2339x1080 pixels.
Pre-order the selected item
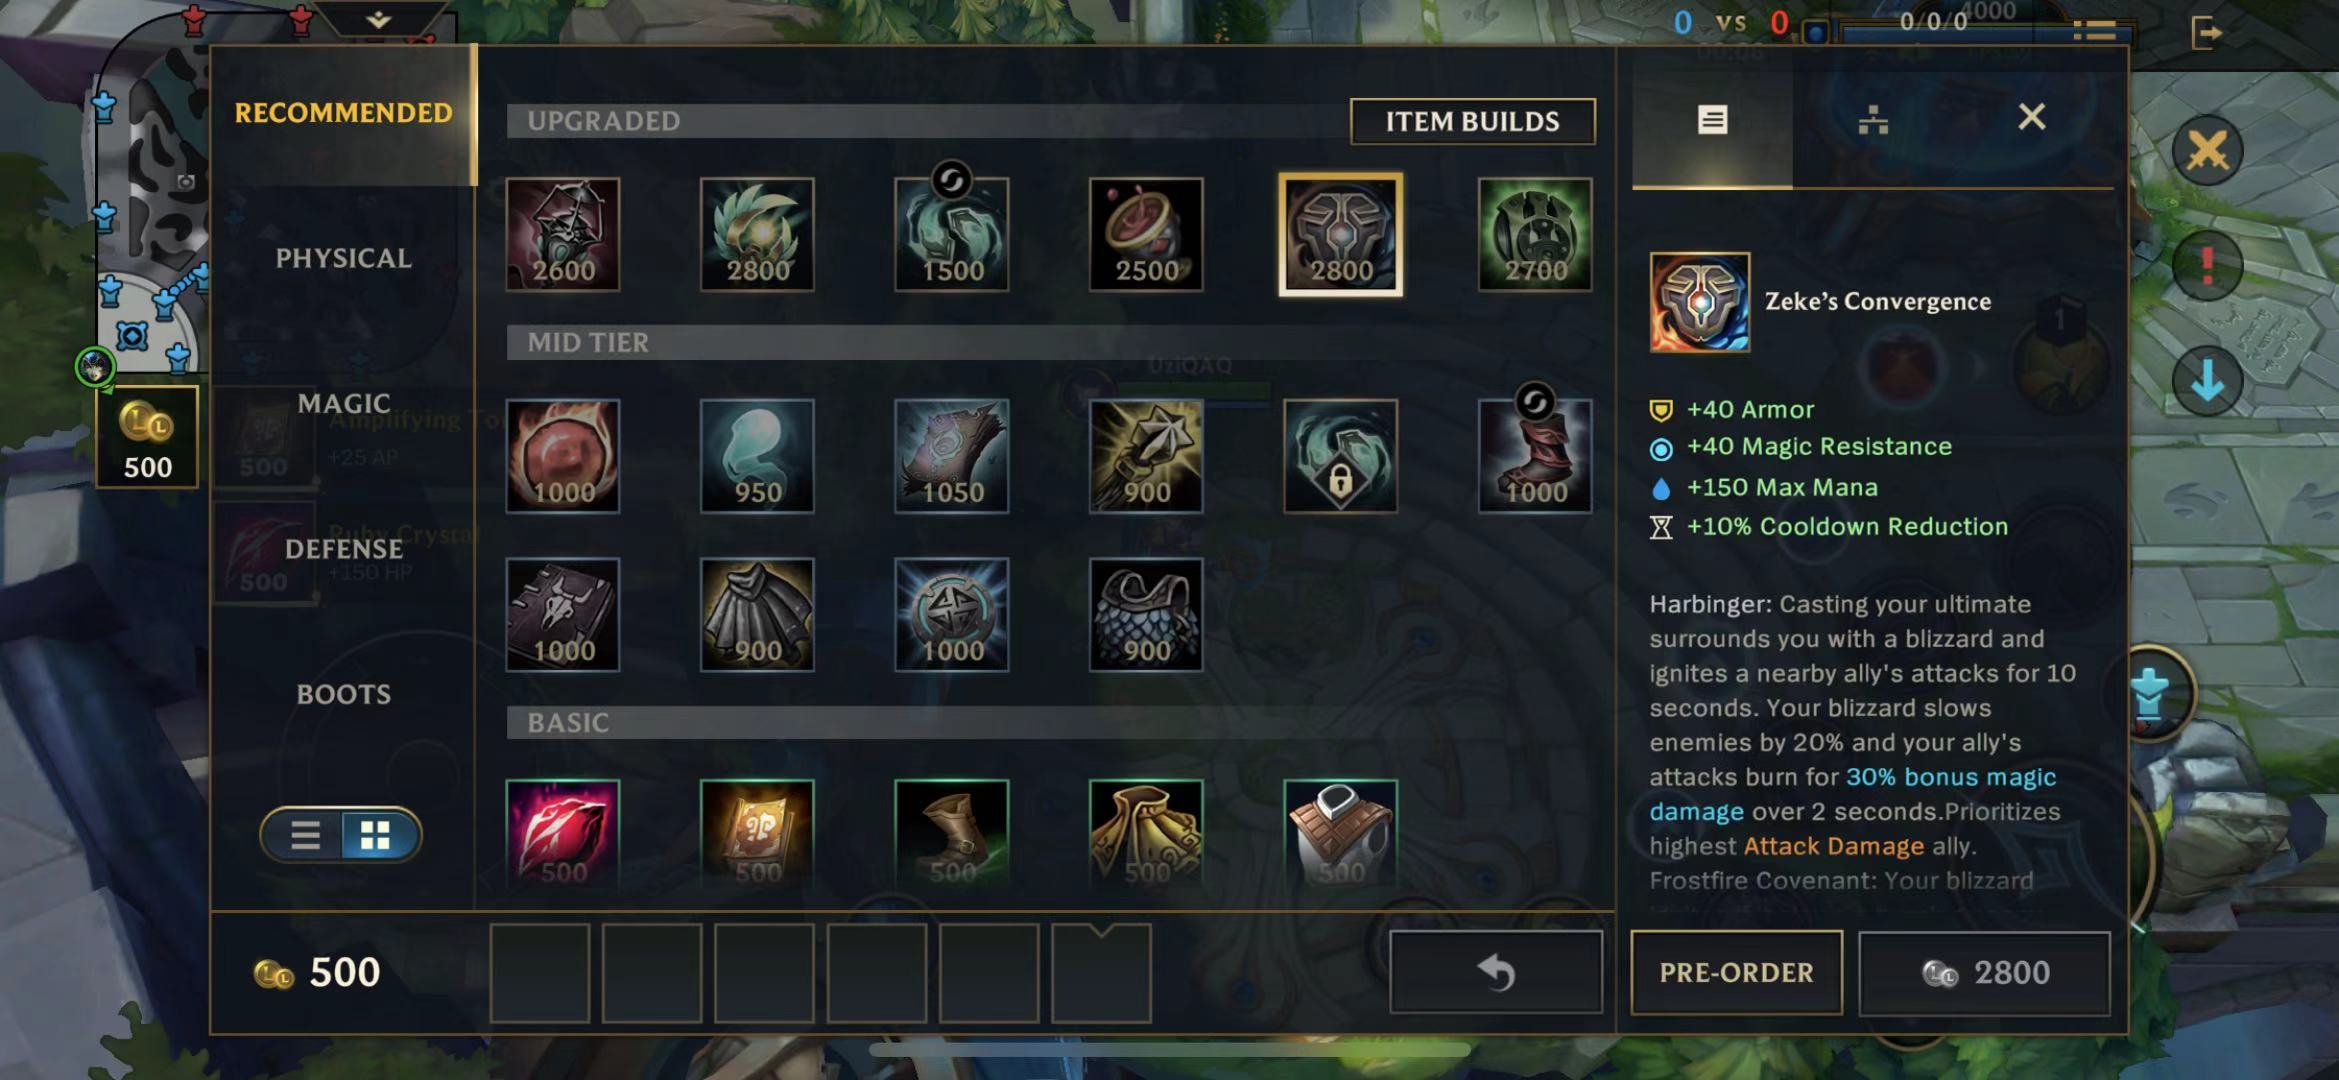[x=1736, y=972]
